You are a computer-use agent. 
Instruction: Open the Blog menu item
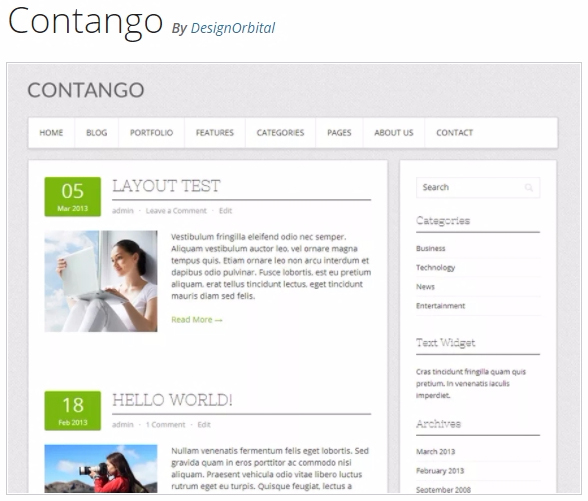(97, 133)
